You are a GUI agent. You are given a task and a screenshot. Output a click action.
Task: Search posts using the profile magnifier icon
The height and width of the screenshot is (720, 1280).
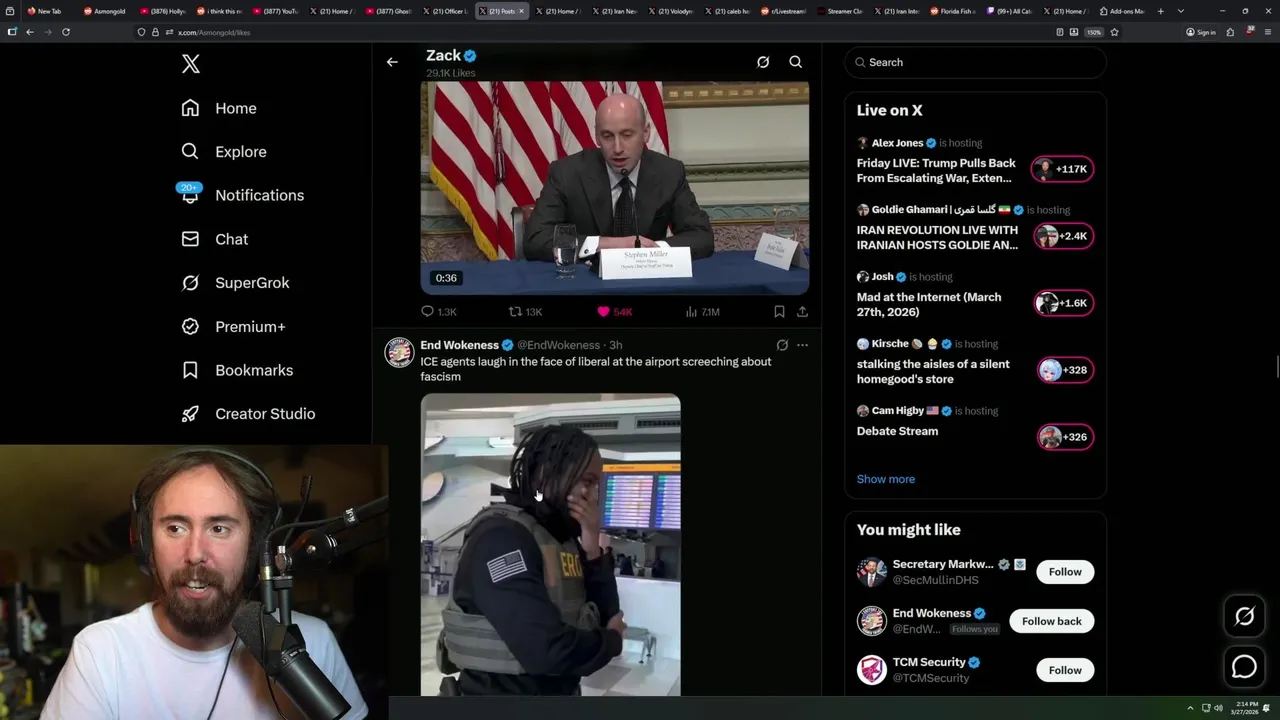coord(796,62)
